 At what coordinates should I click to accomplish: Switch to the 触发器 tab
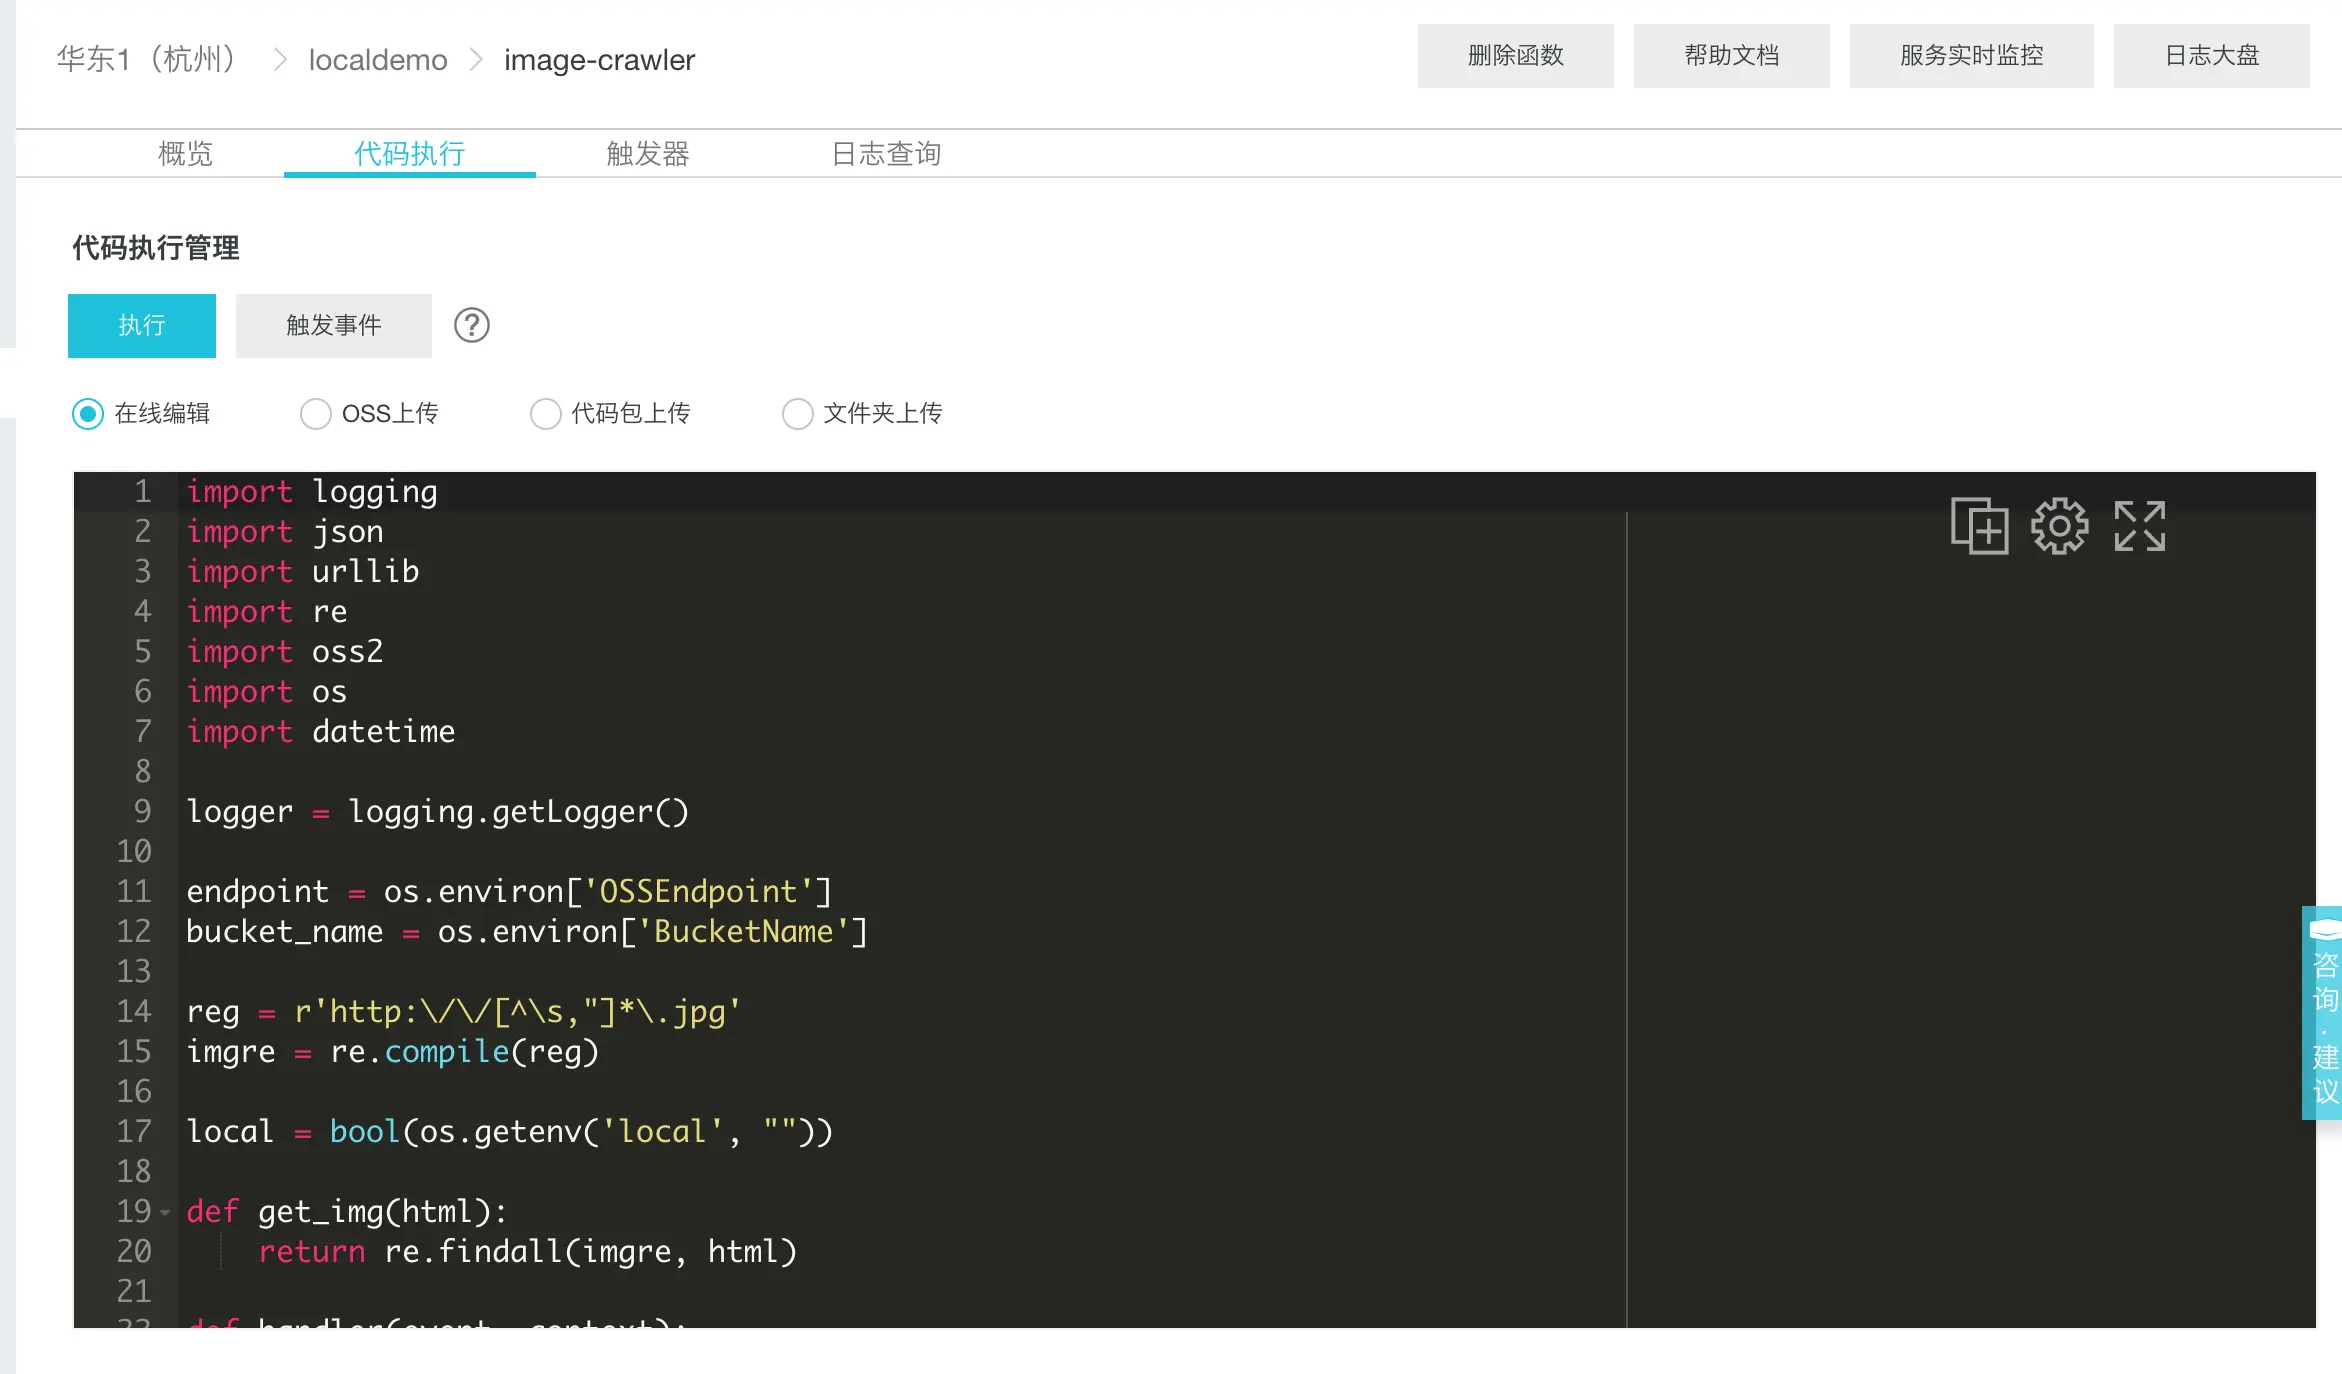[647, 153]
